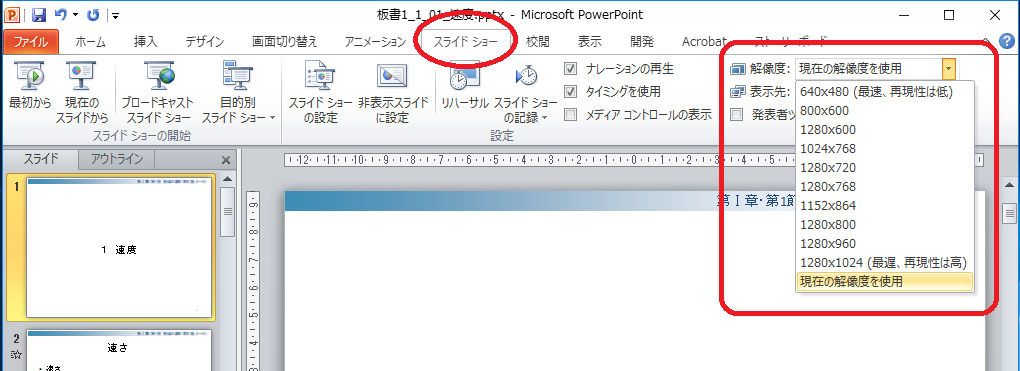Open the ファイル (File) tab
This screenshot has height=371, width=1020.
pos(31,42)
